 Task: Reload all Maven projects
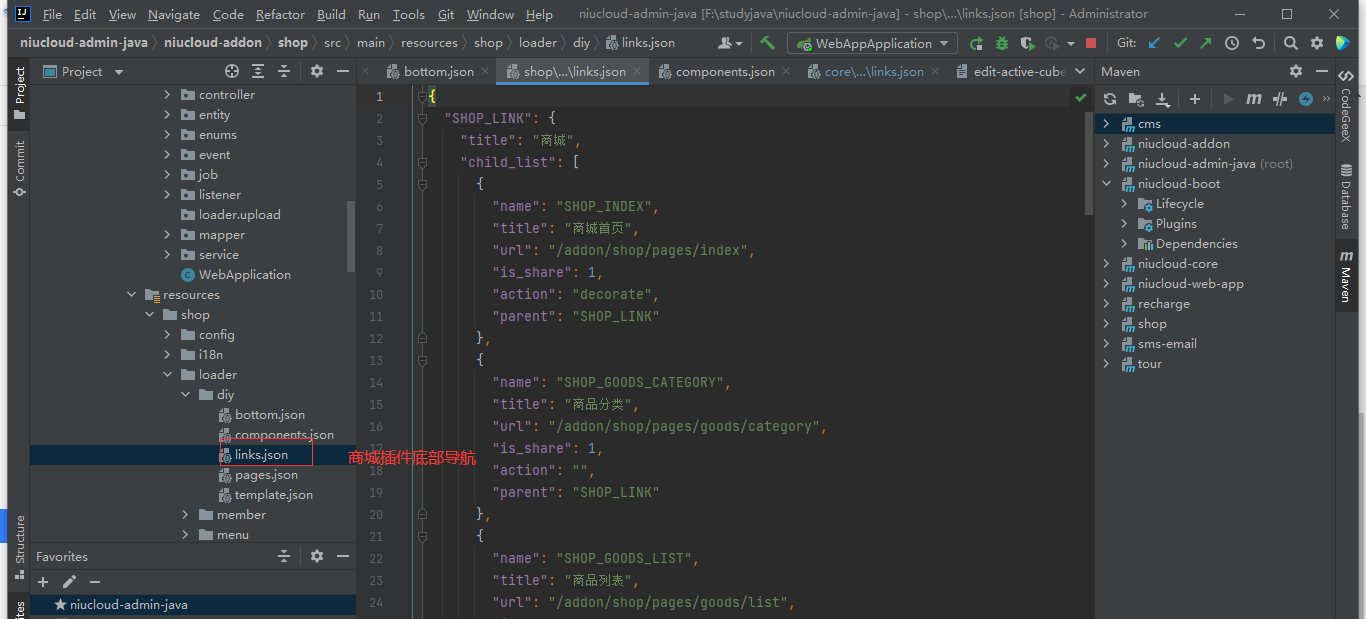click(1109, 99)
